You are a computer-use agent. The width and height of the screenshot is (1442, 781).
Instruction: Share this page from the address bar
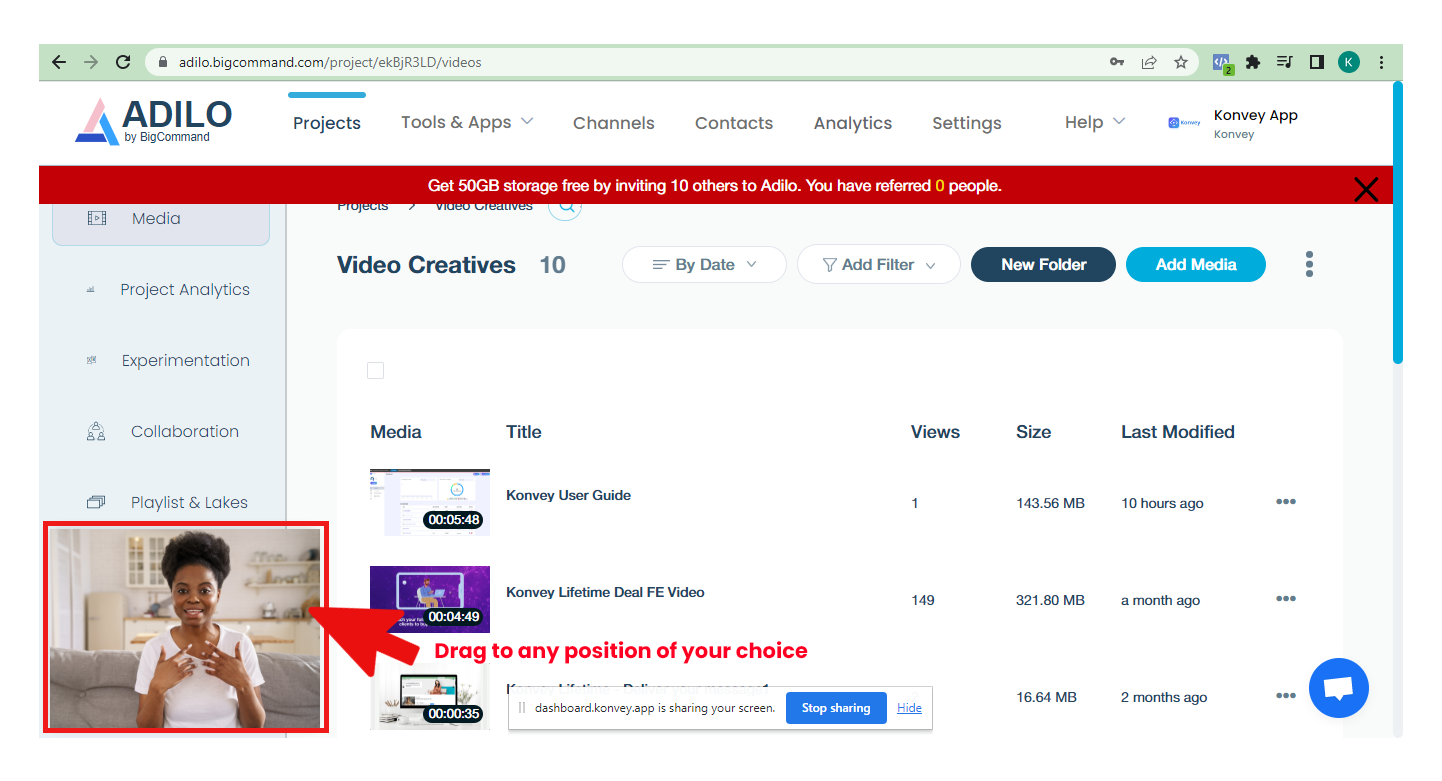tap(1149, 62)
